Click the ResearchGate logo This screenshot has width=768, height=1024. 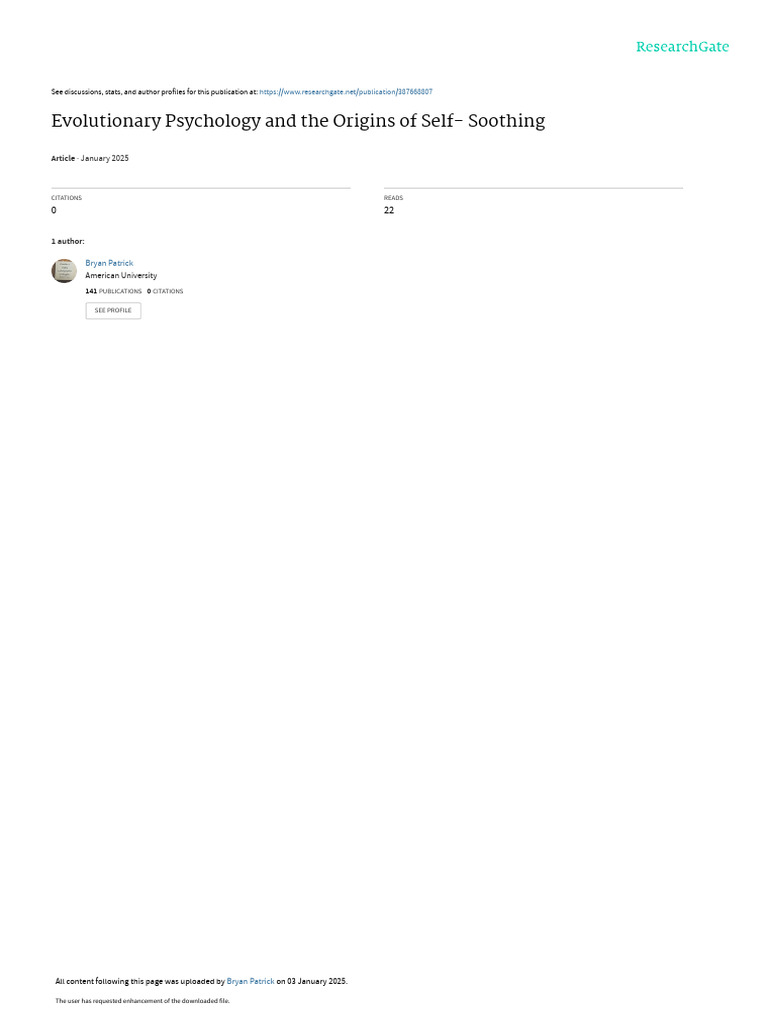(682, 47)
